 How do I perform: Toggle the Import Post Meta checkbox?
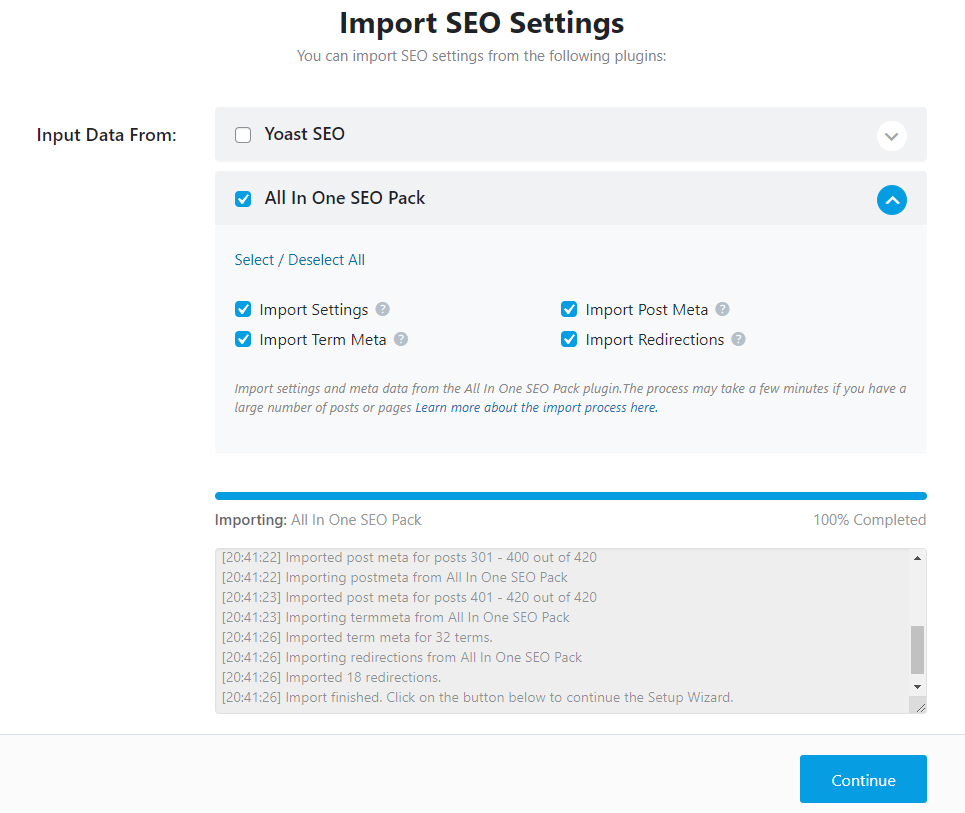coord(569,309)
